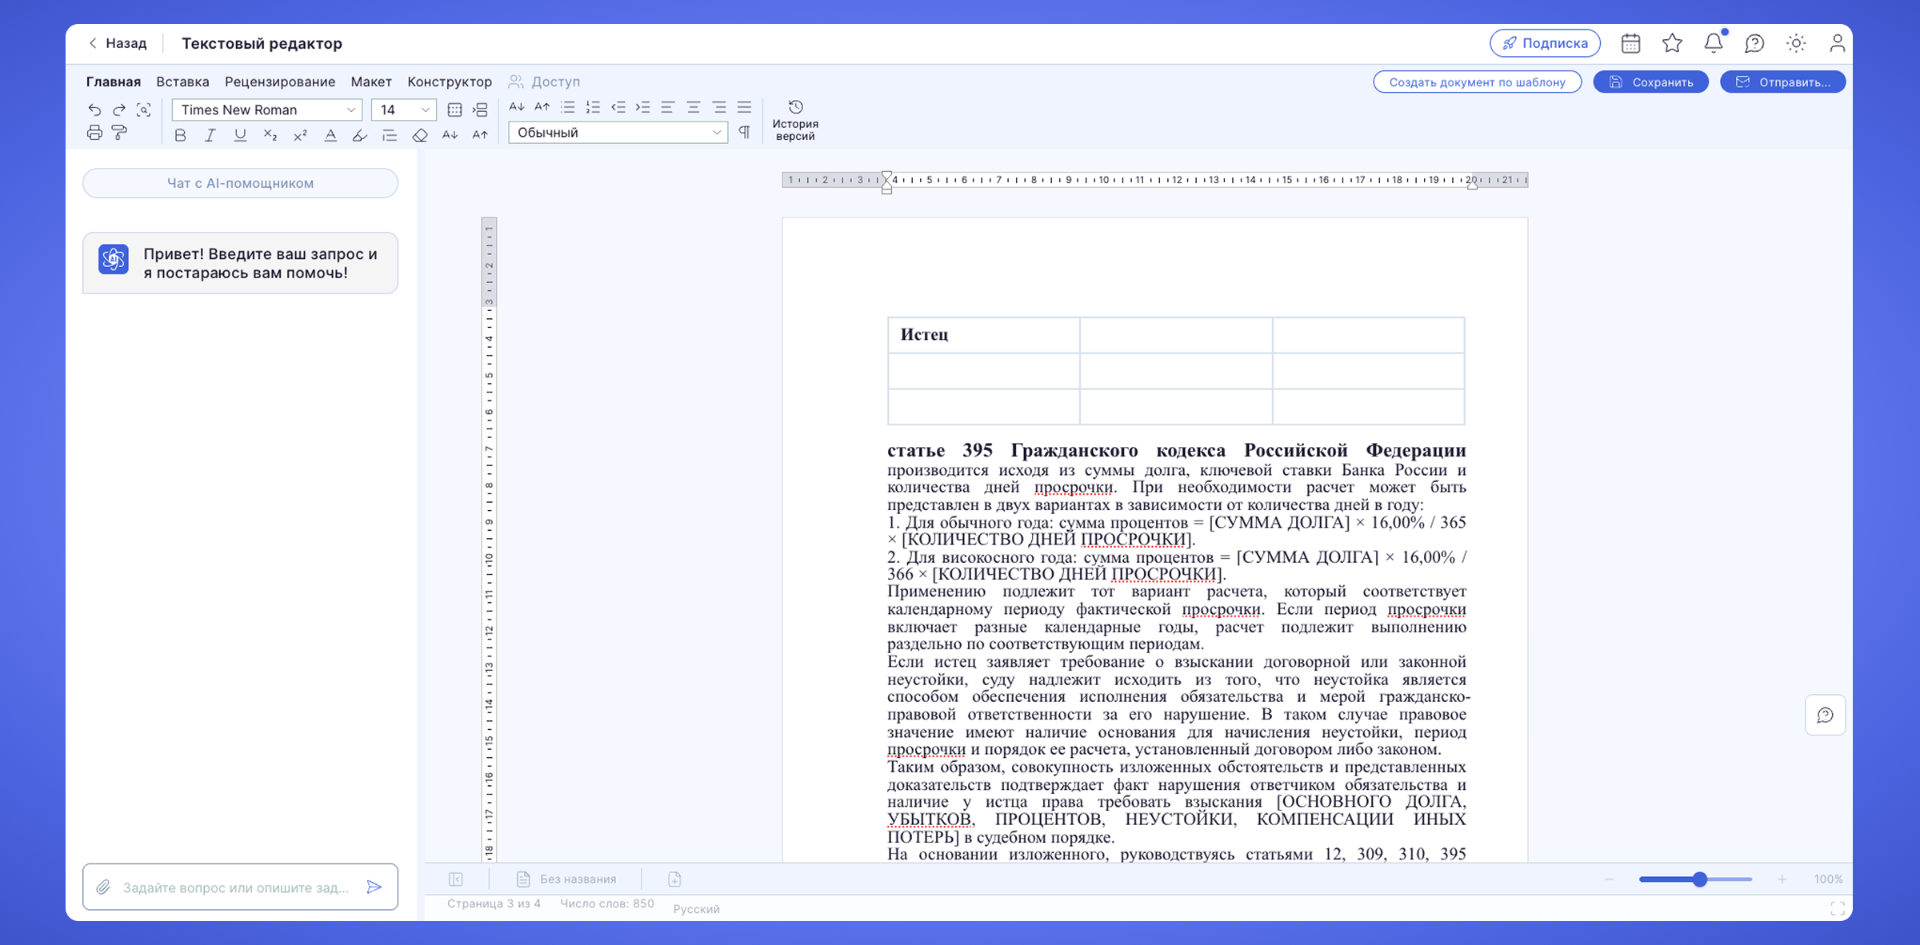Print the document
The height and width of the screenshot is (945, 1920).
click(94, 133)
